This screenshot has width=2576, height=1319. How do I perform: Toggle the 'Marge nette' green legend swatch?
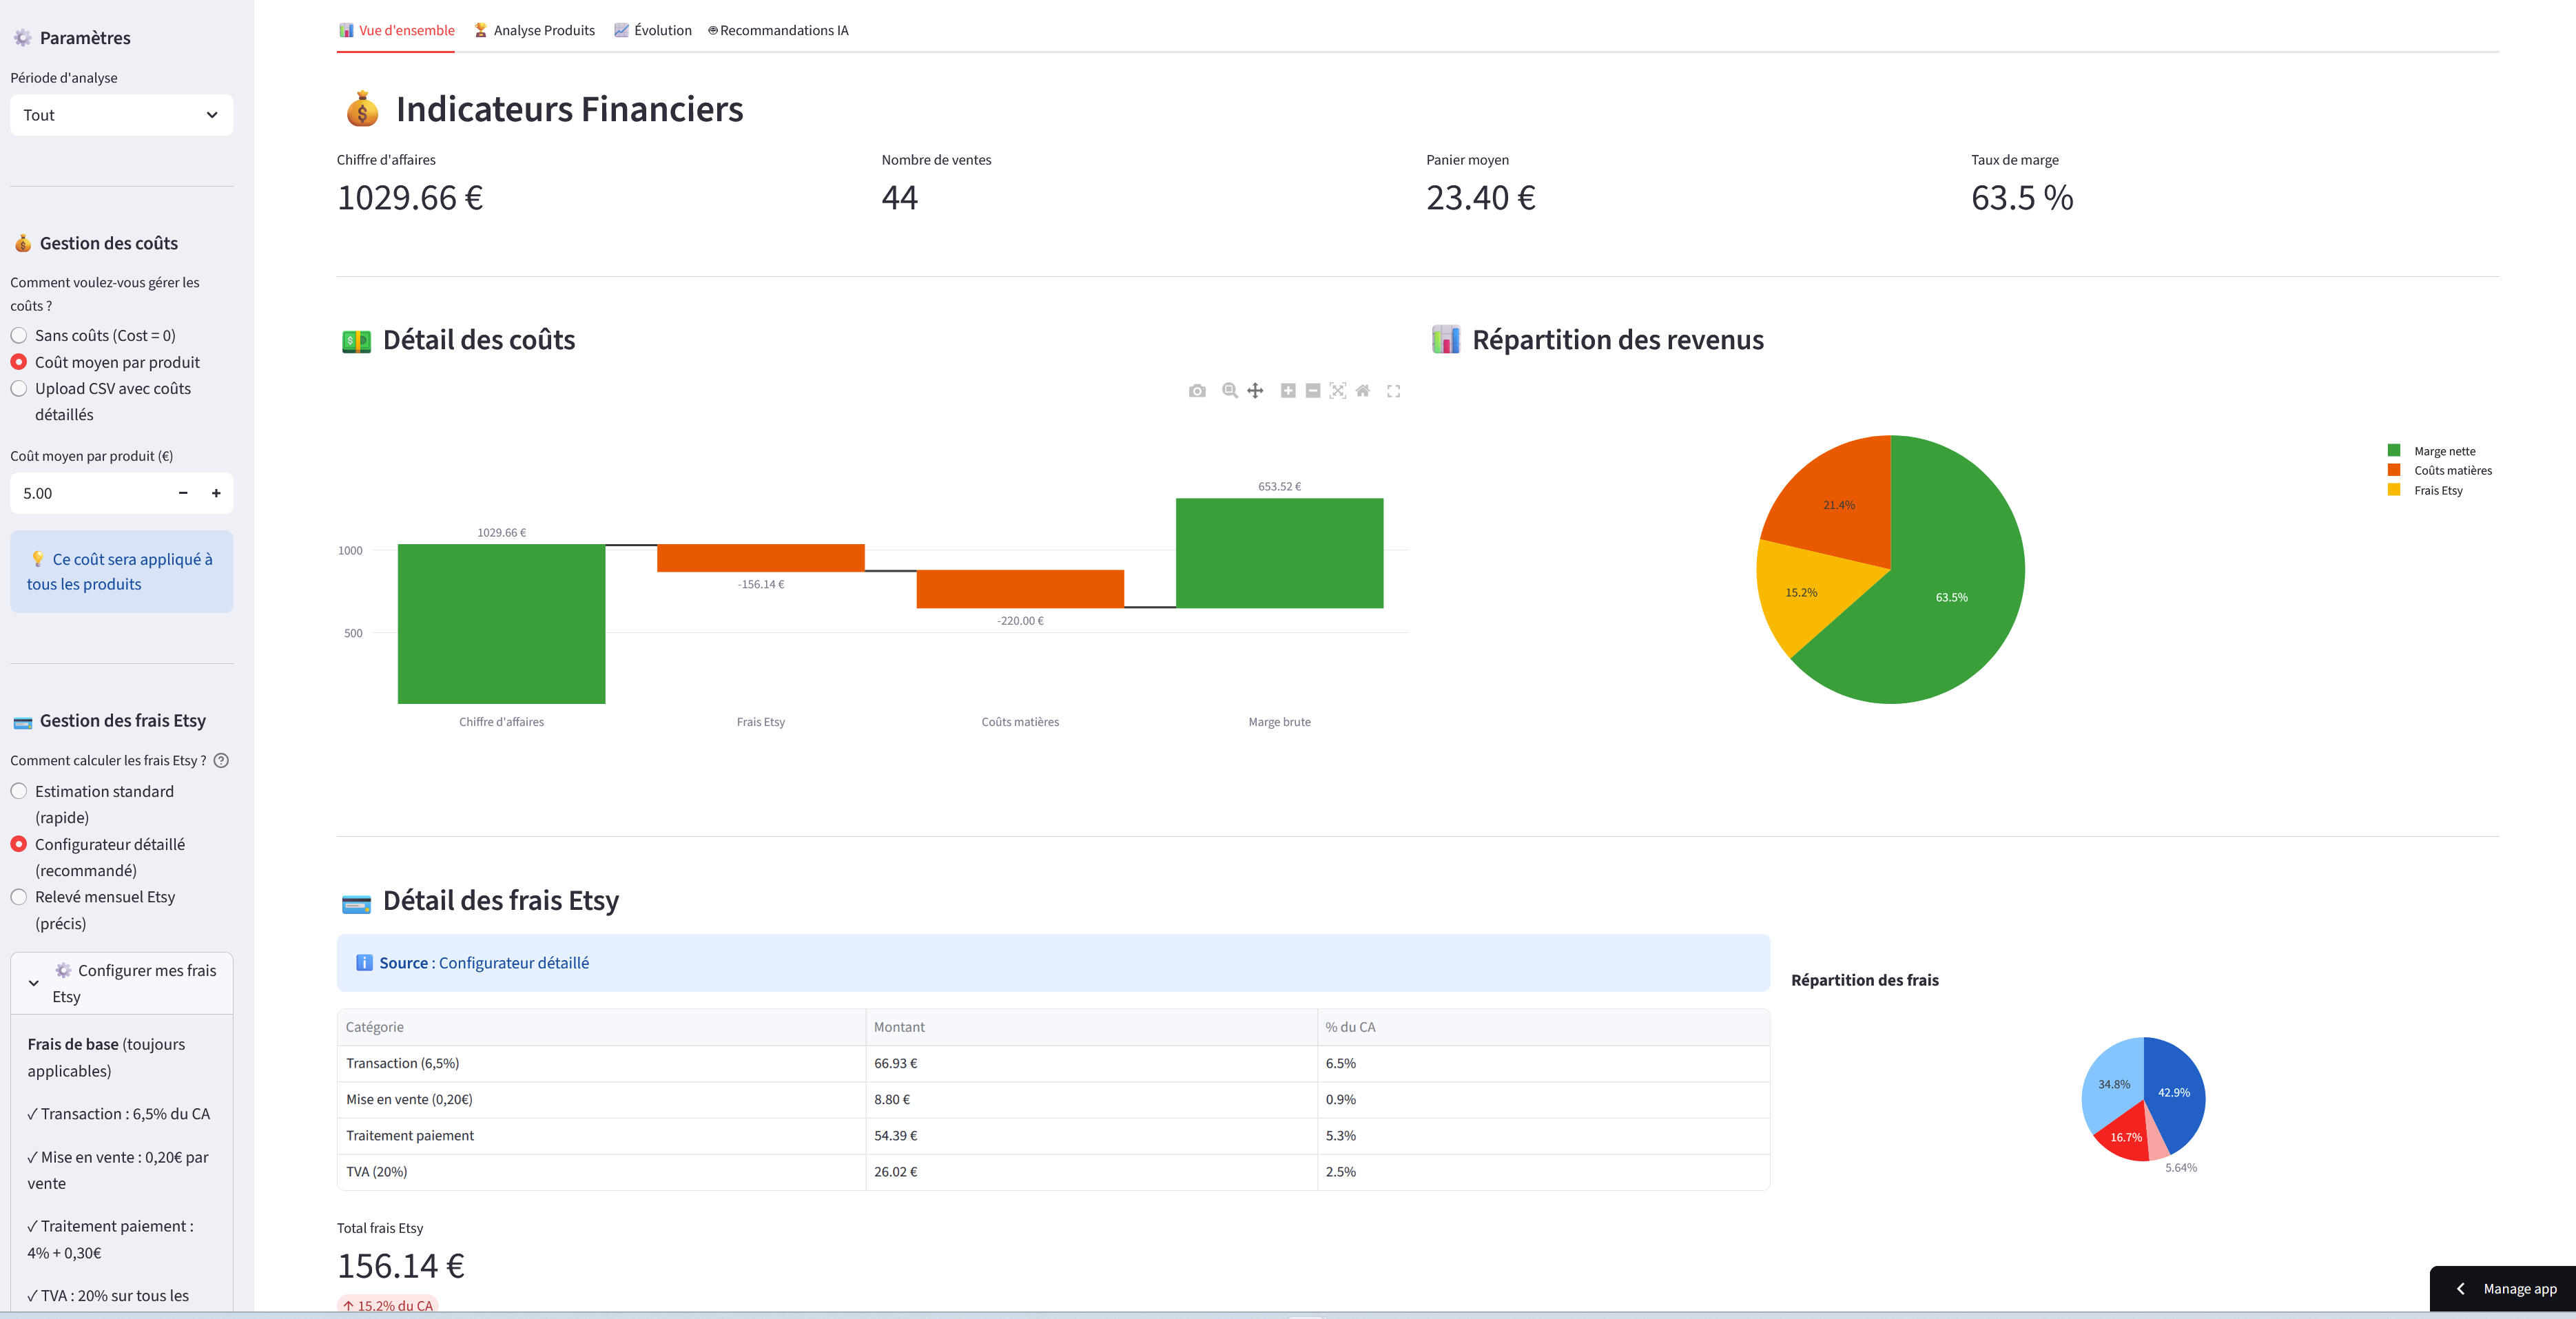[2394, 451]
